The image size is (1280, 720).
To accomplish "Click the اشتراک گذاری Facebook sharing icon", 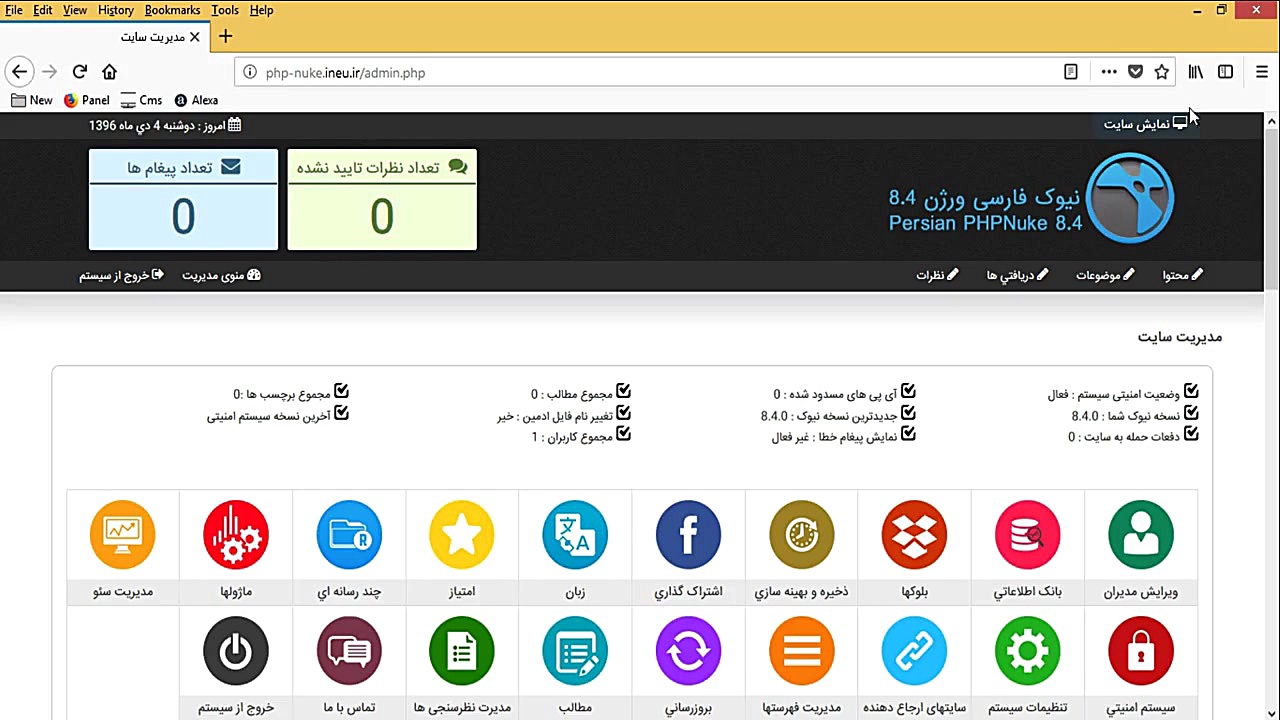I will point(688,534).
